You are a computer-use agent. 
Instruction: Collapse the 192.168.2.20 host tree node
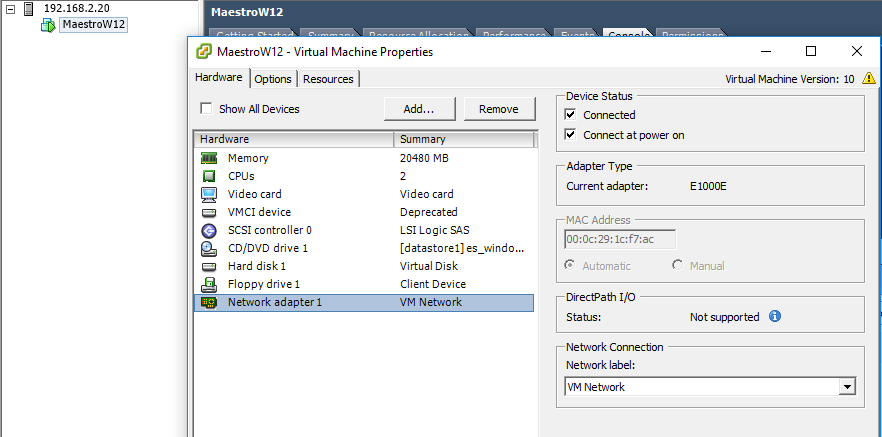coord(11,8)
